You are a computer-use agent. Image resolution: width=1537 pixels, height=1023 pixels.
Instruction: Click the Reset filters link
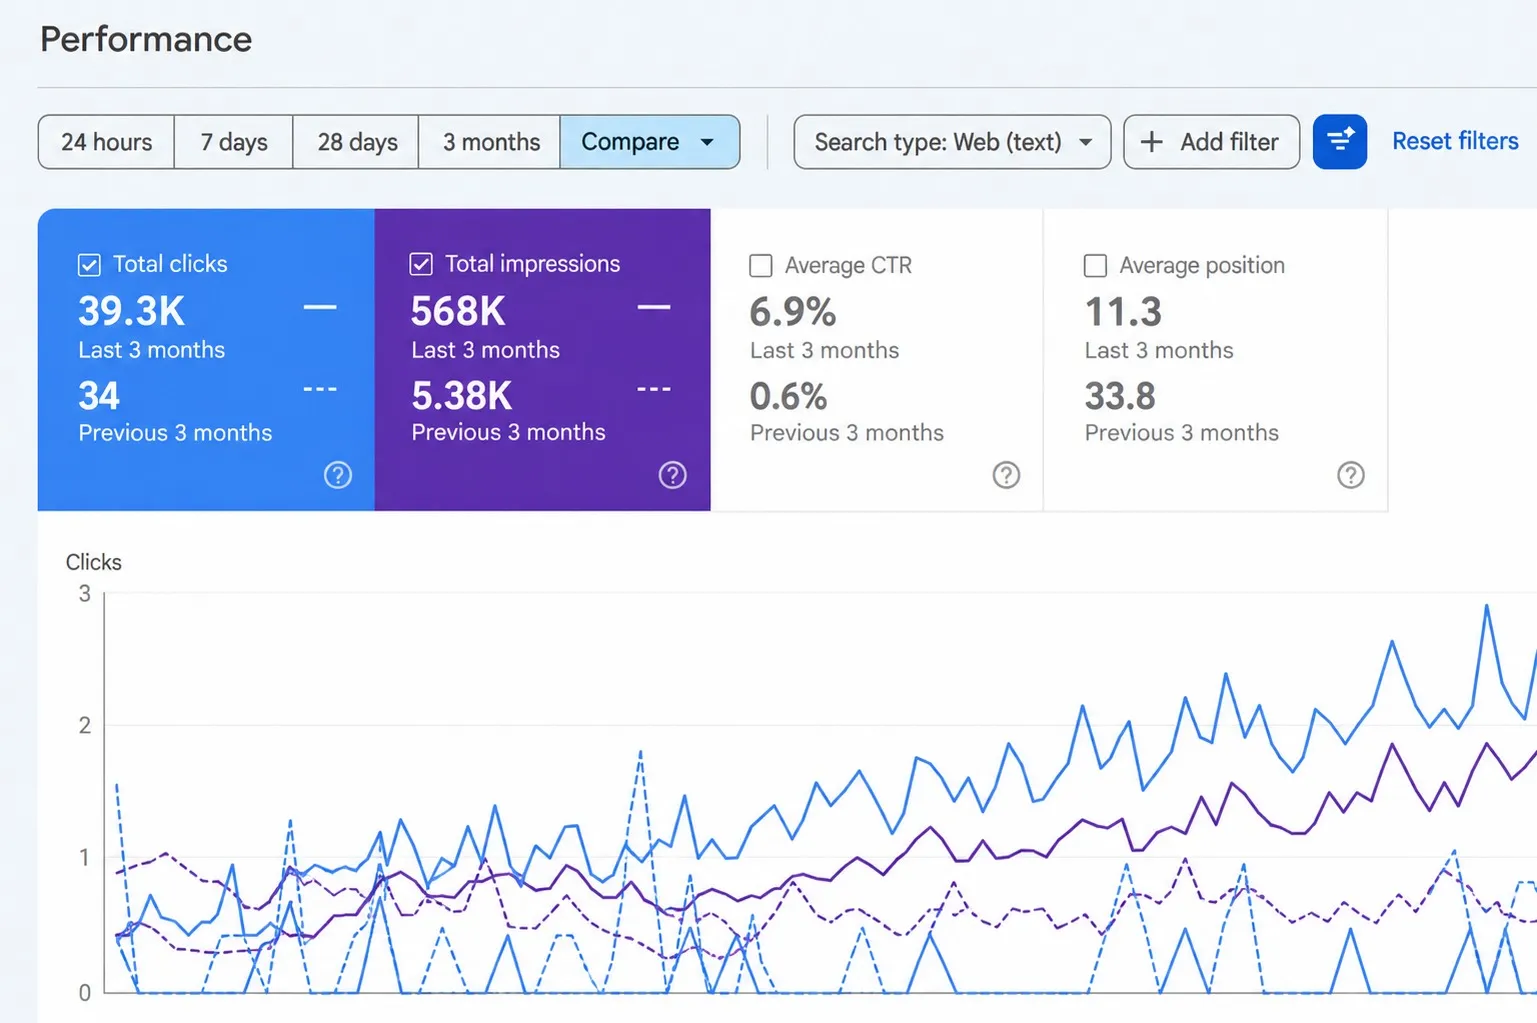point(1455,141)
